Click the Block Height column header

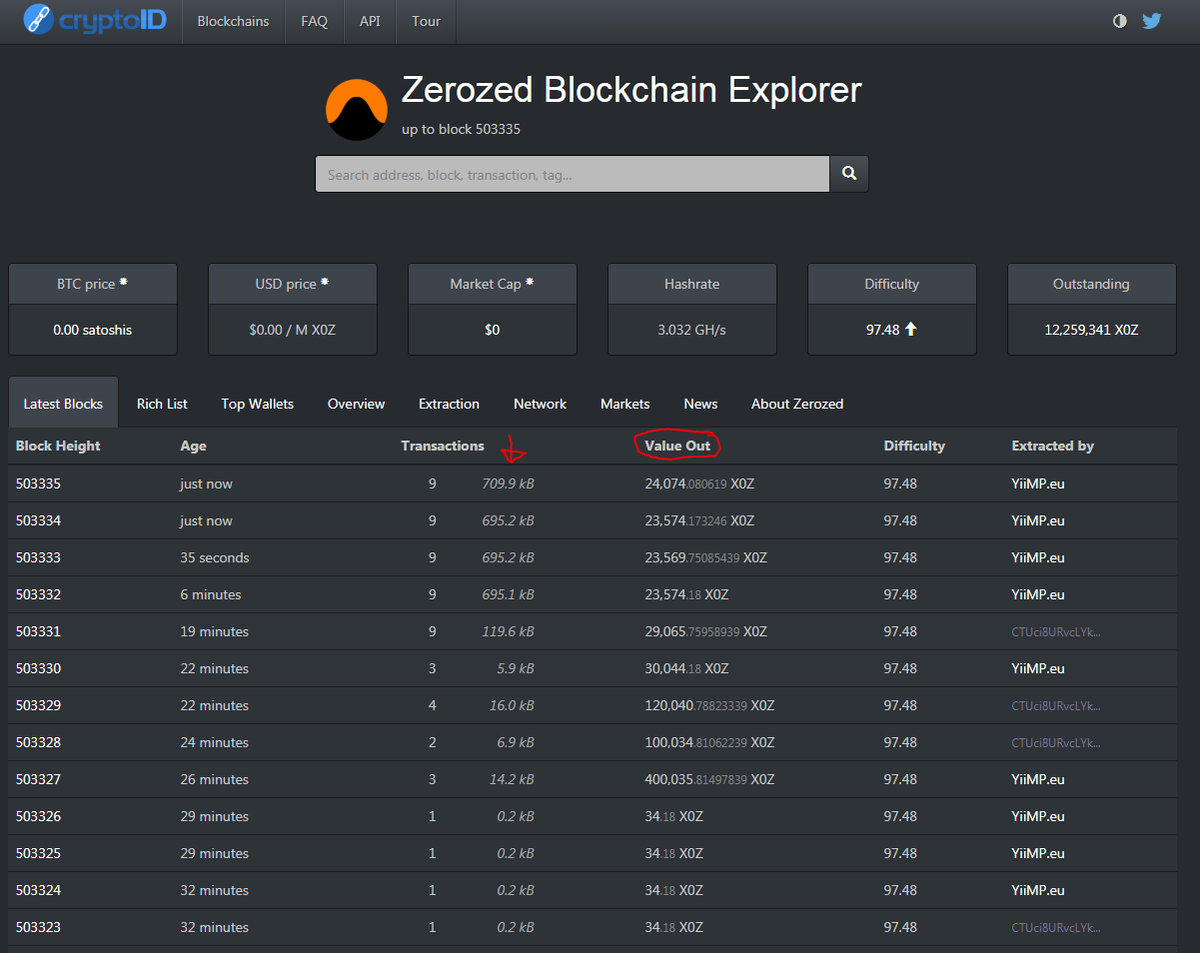pos(58,446)
